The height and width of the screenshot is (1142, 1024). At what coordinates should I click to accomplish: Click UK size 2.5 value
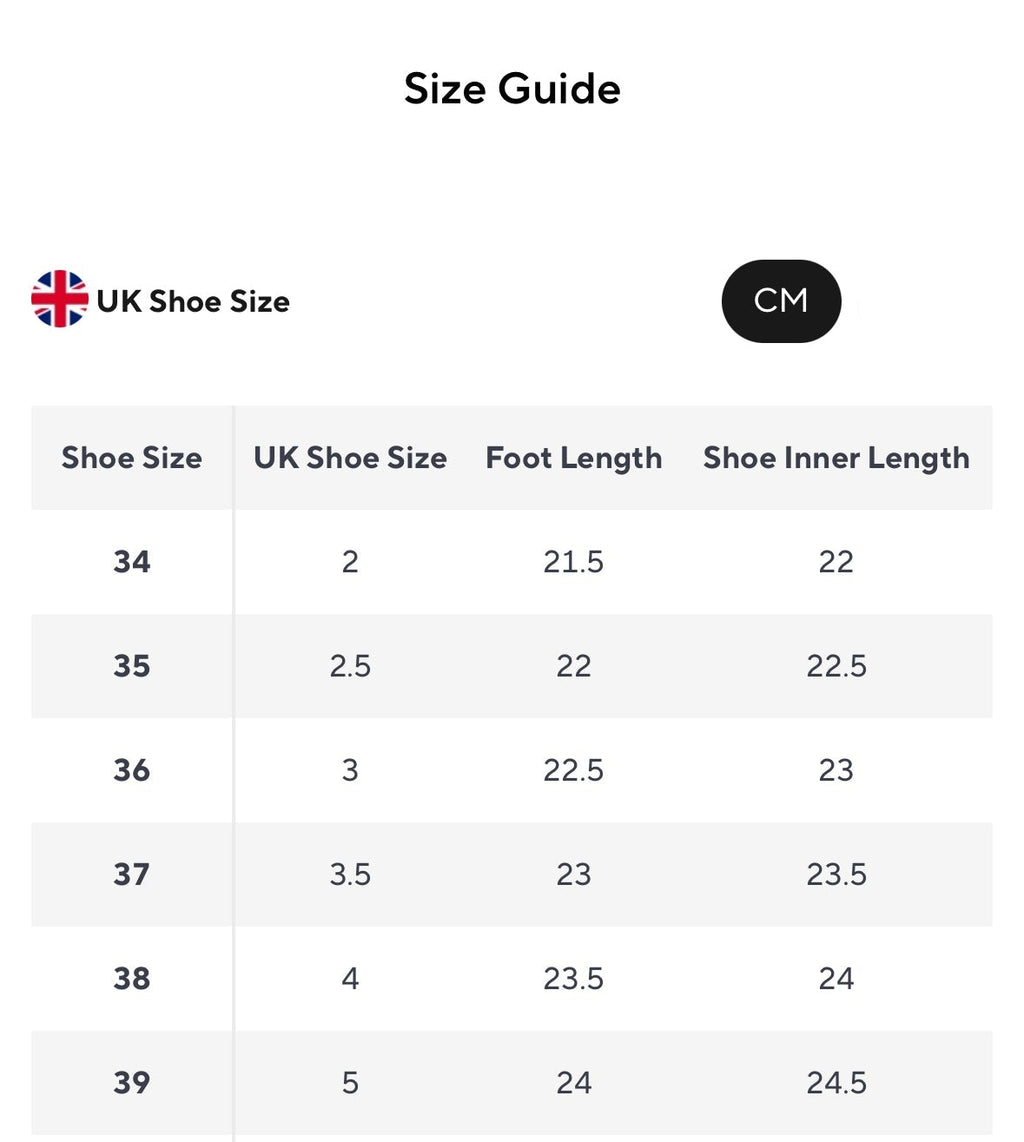coord(349,666)
